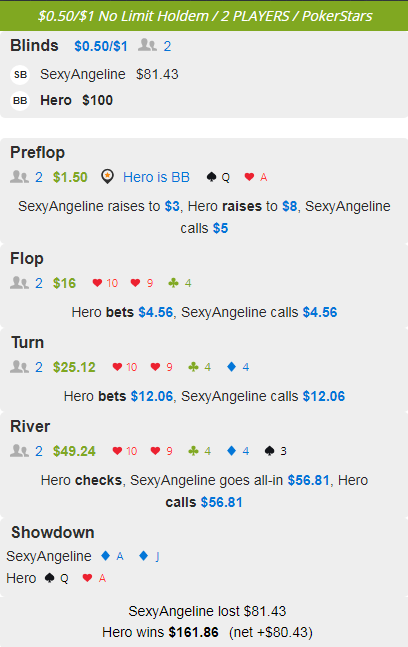Click the players icon in the Flop row
Viewport: 408px width, 647px height.
click(x=19, y=283)
